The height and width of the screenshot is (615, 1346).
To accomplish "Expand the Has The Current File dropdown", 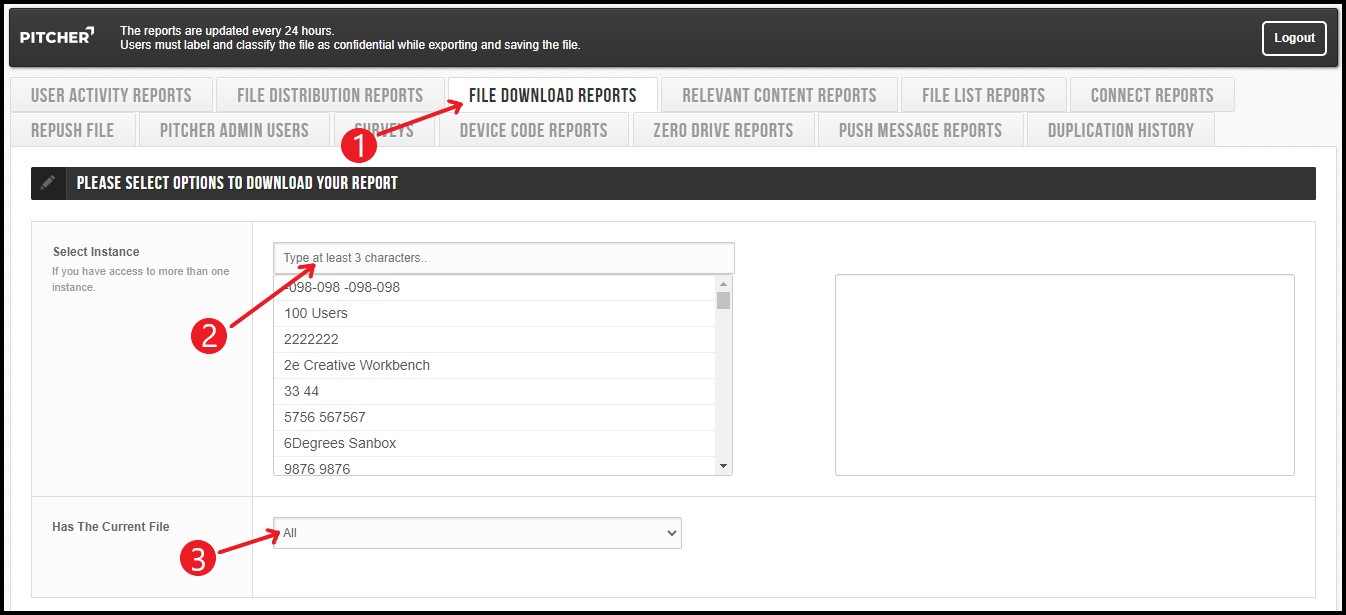I will point(477,533).
